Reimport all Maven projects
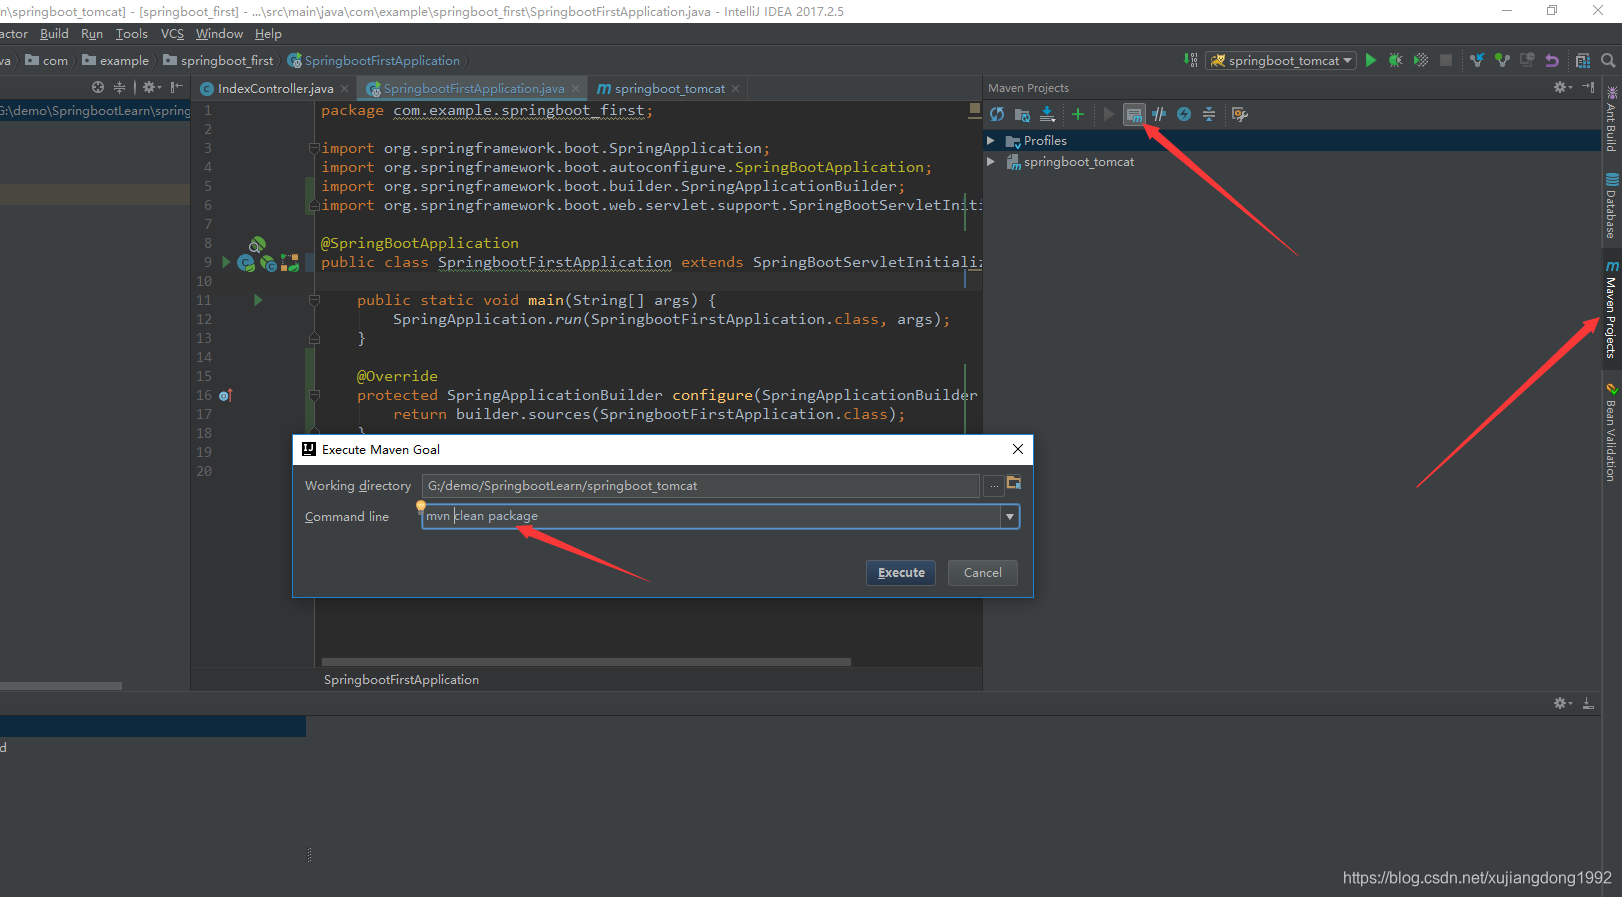The height and width of the screenshot is (897, 1622). coord(997,114)
